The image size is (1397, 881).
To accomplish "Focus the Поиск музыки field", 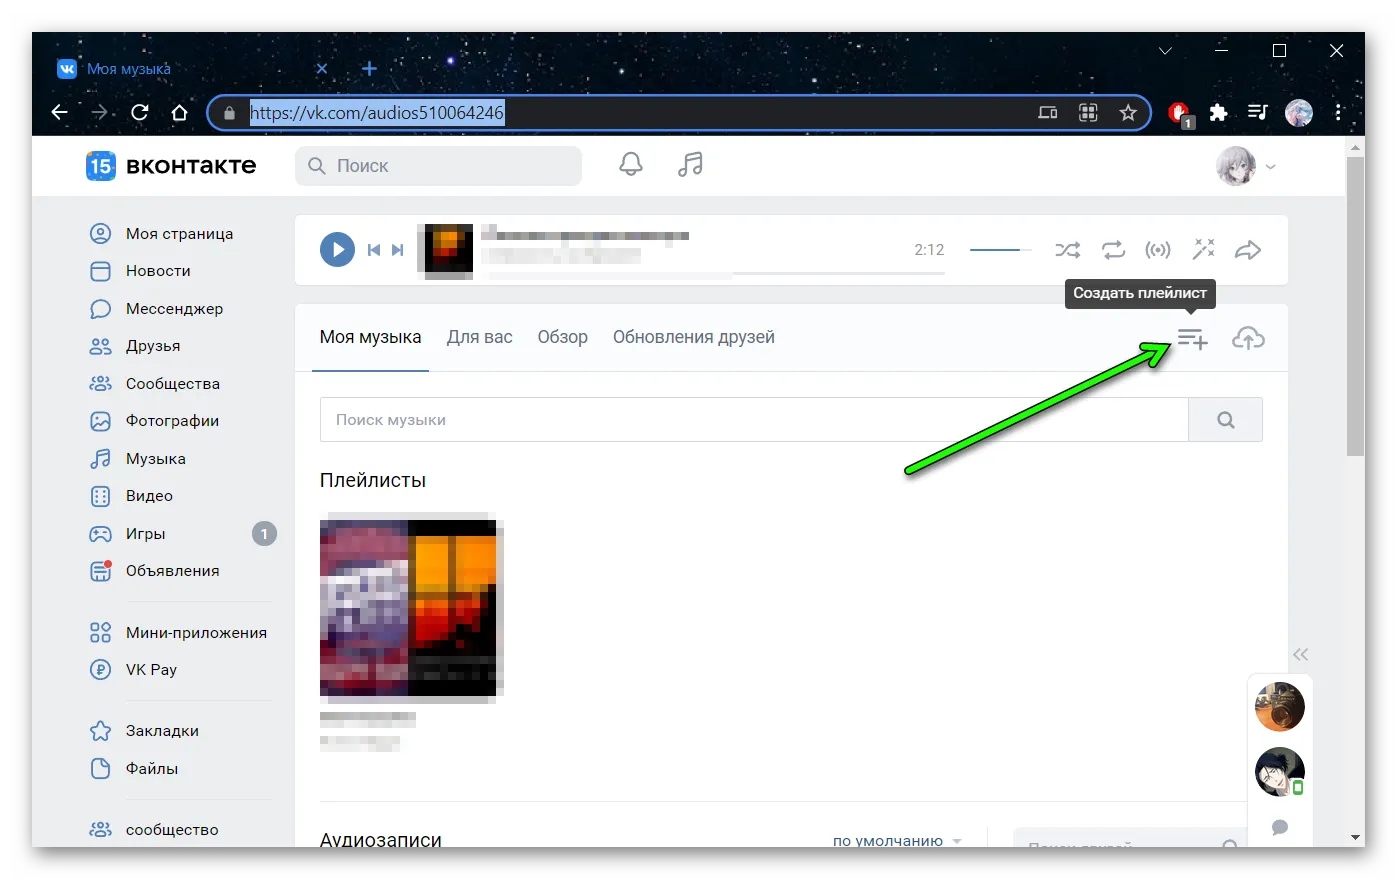I will pos(754,420).
